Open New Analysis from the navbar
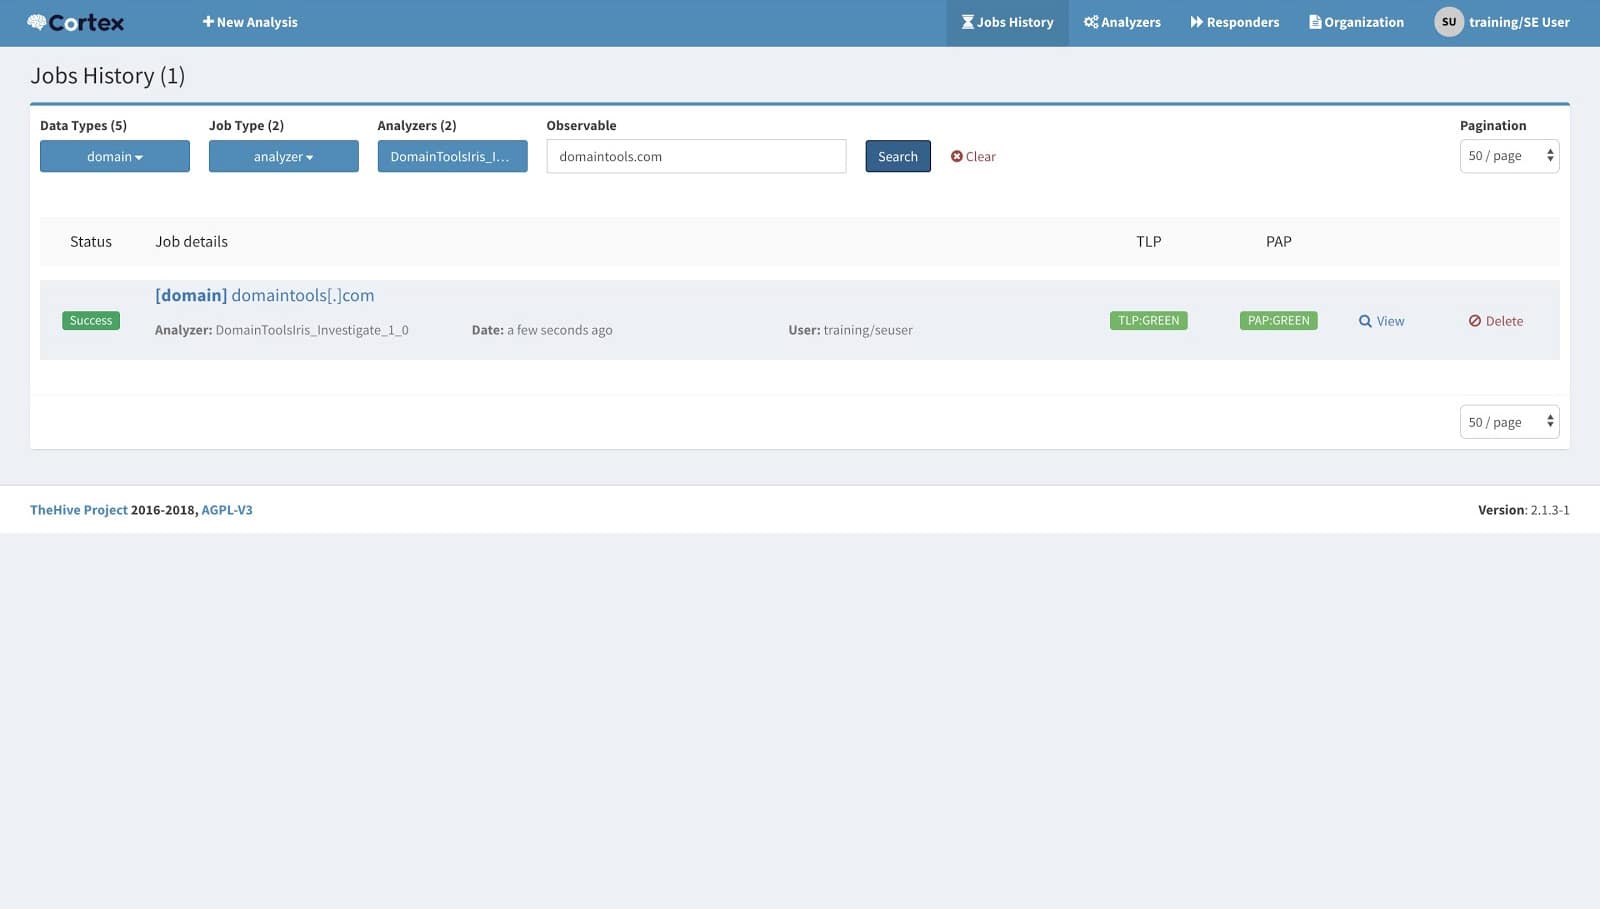1600x909 pixels. click(250, 22)
